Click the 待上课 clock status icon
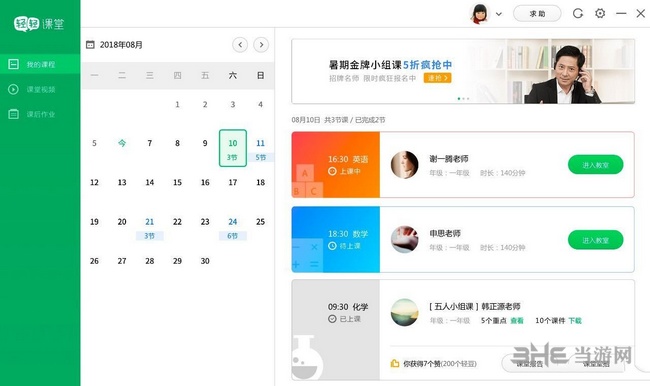The height and width of the screenshot is (386, 650). [x=332, y=246]
